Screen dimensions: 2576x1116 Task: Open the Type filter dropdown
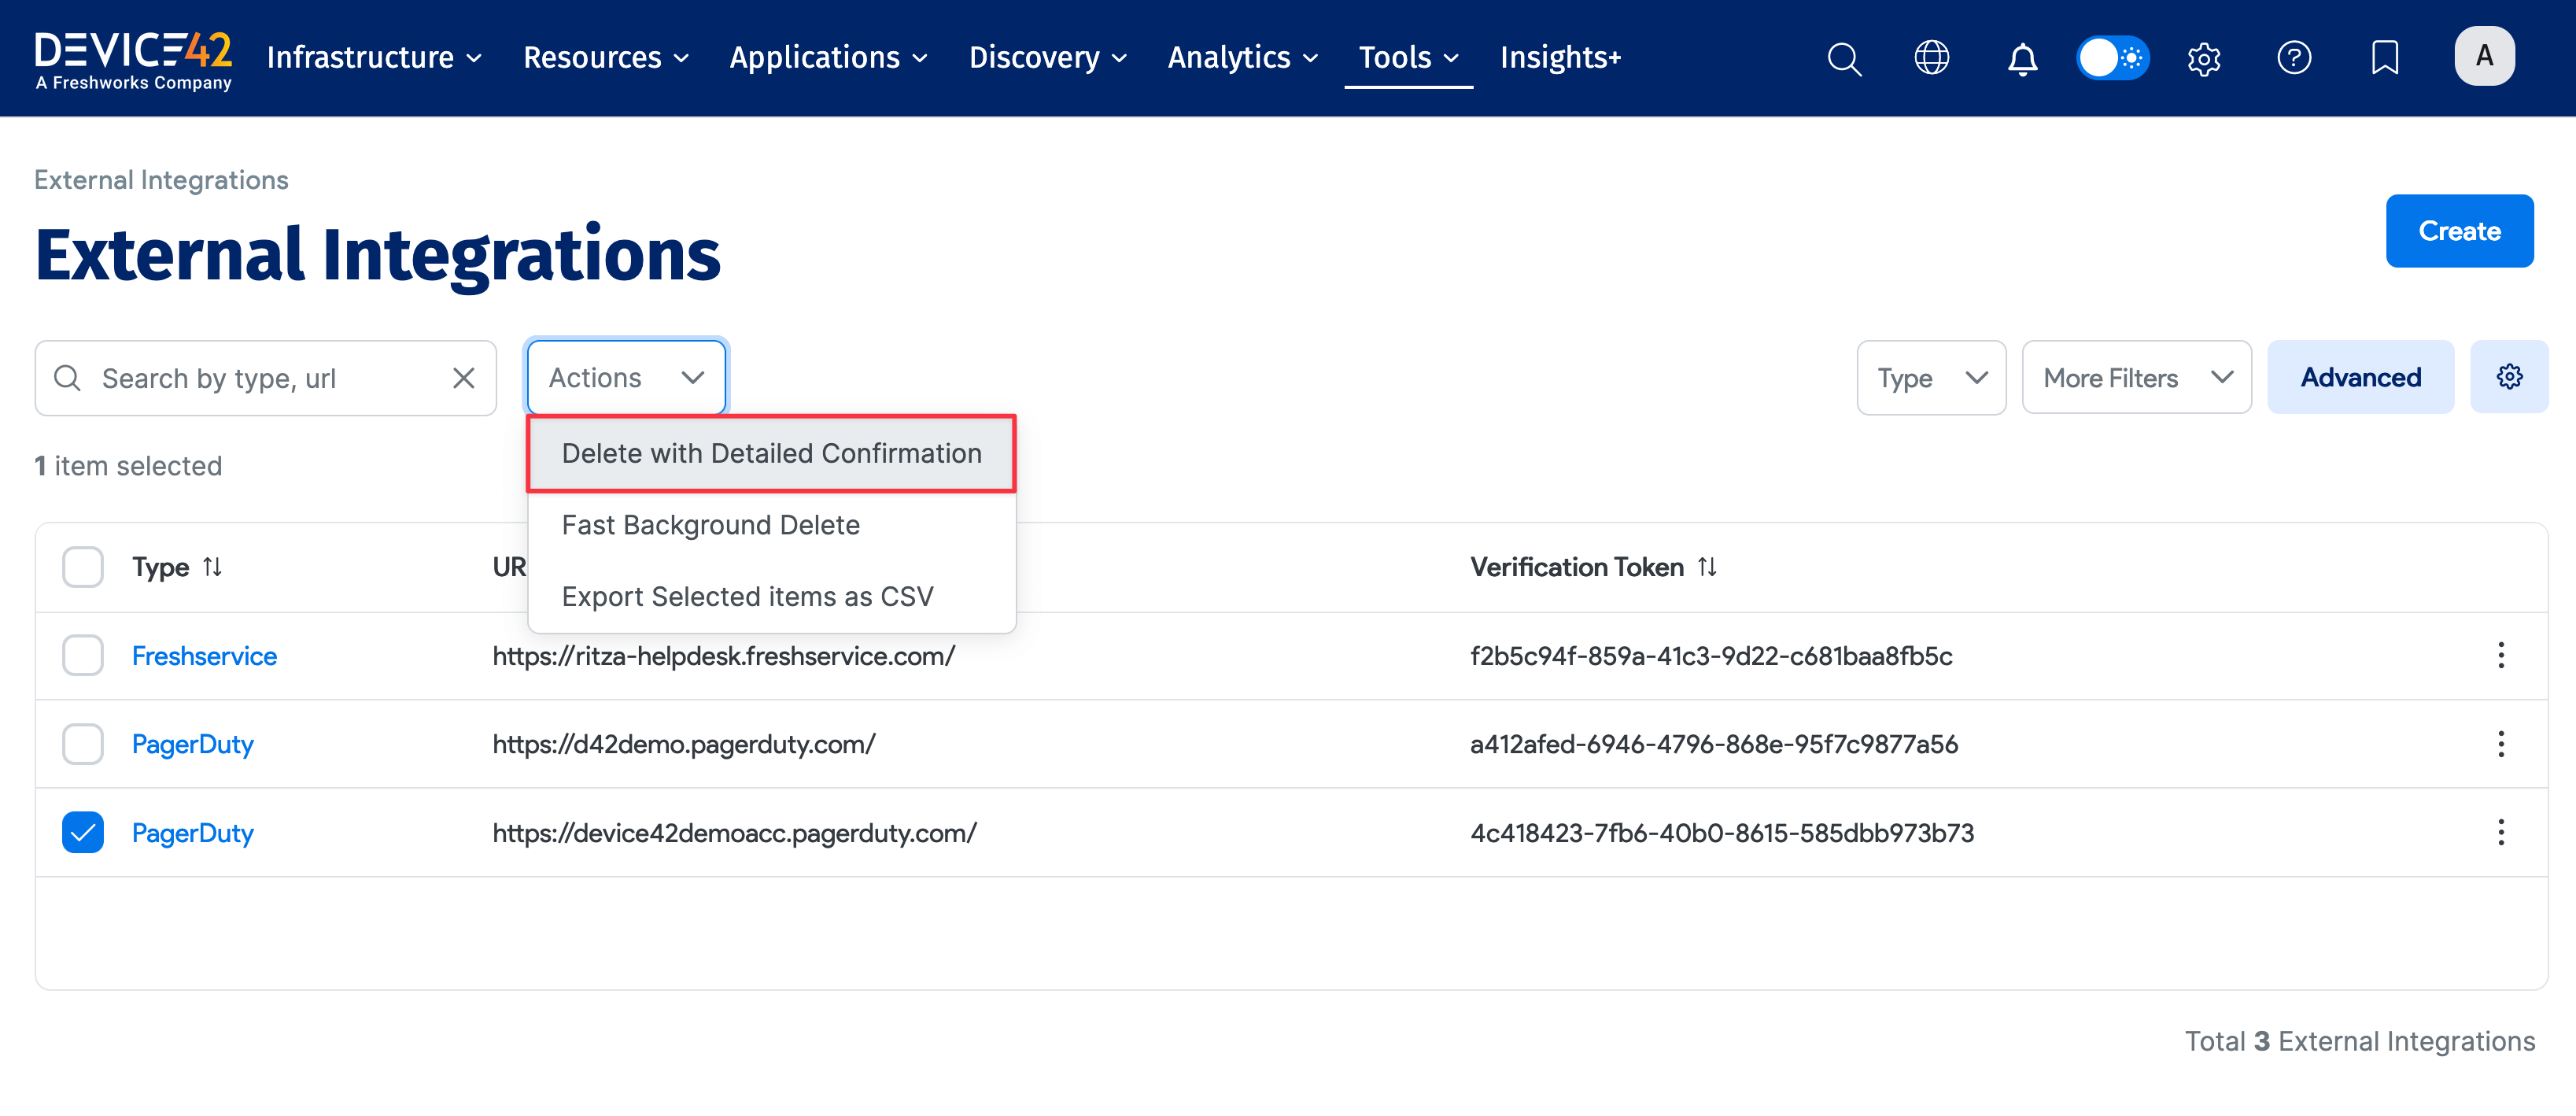pos(1931,377)
